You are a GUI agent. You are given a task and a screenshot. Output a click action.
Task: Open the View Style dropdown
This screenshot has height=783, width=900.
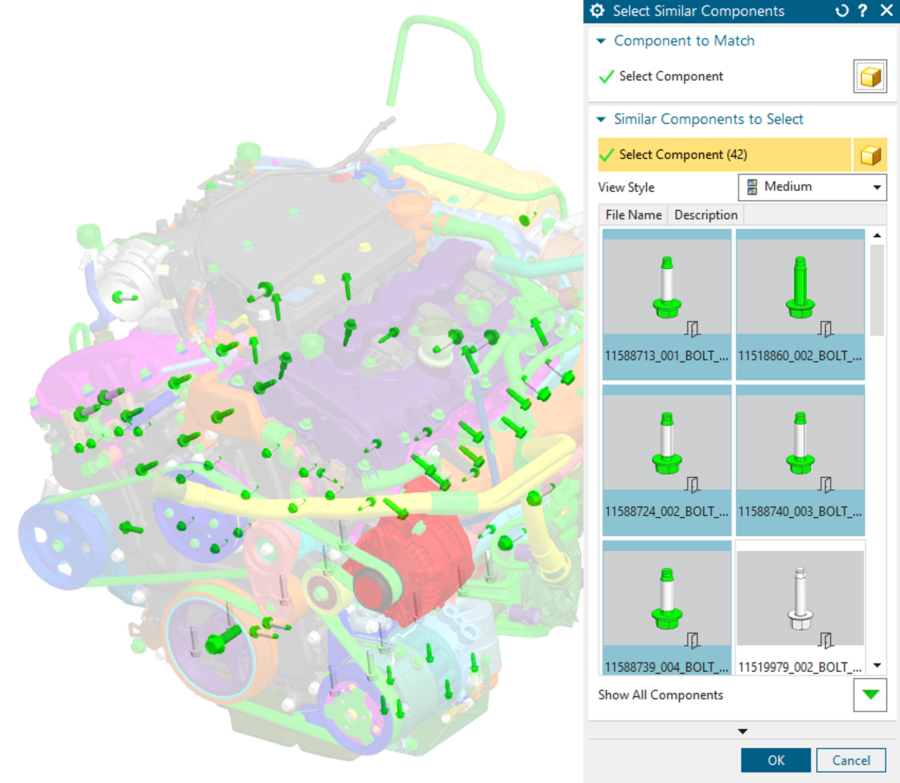(878, 187)
